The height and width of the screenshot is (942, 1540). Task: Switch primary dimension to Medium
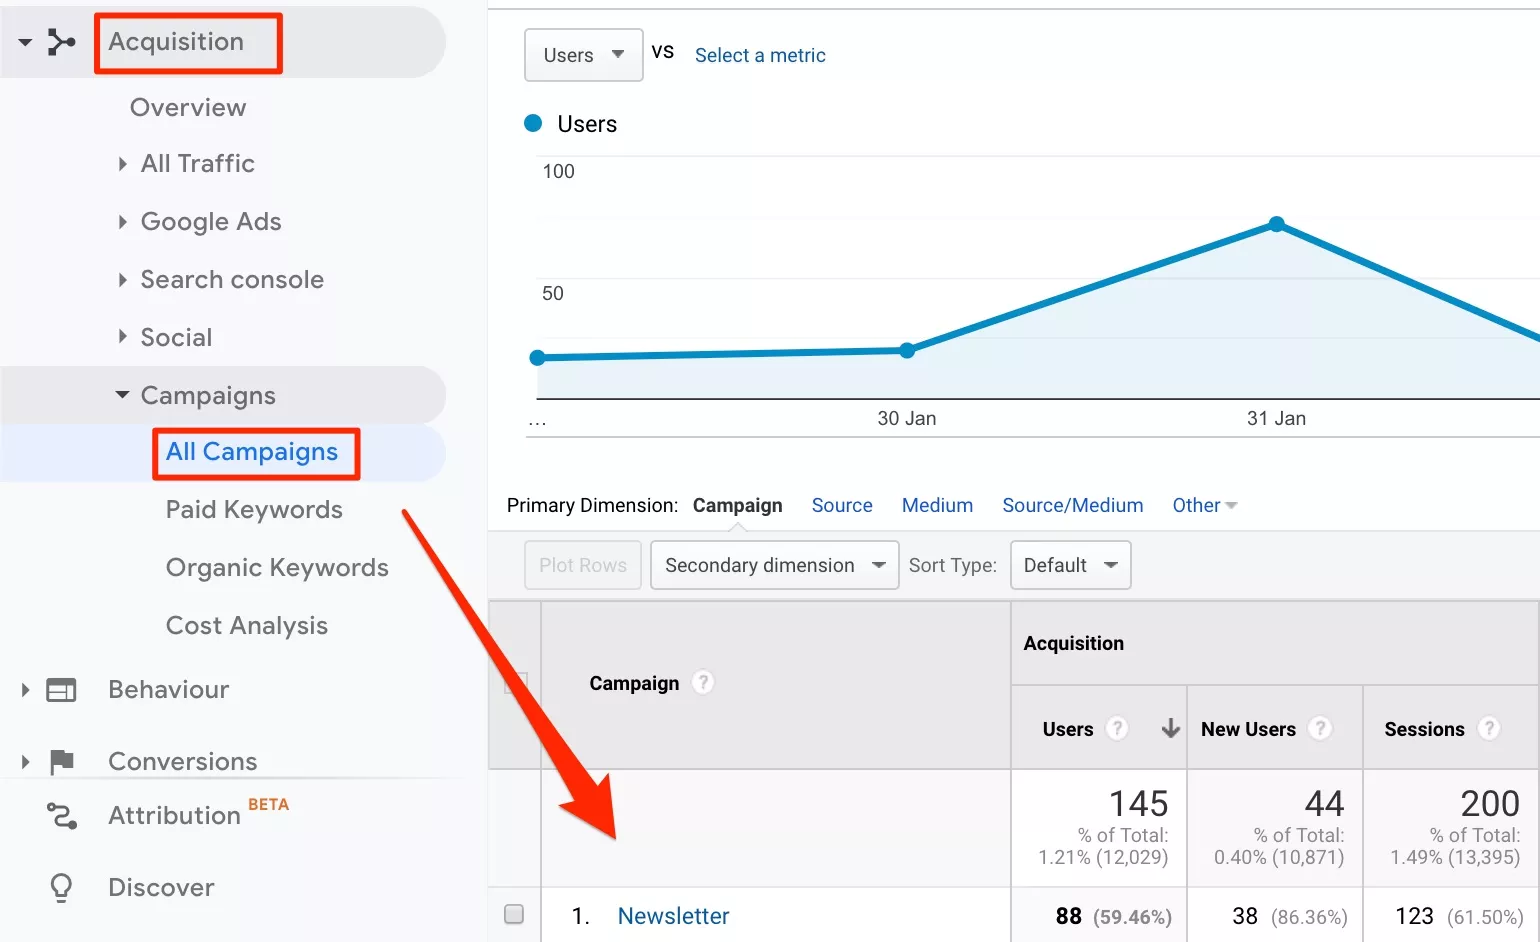[936, 505]
